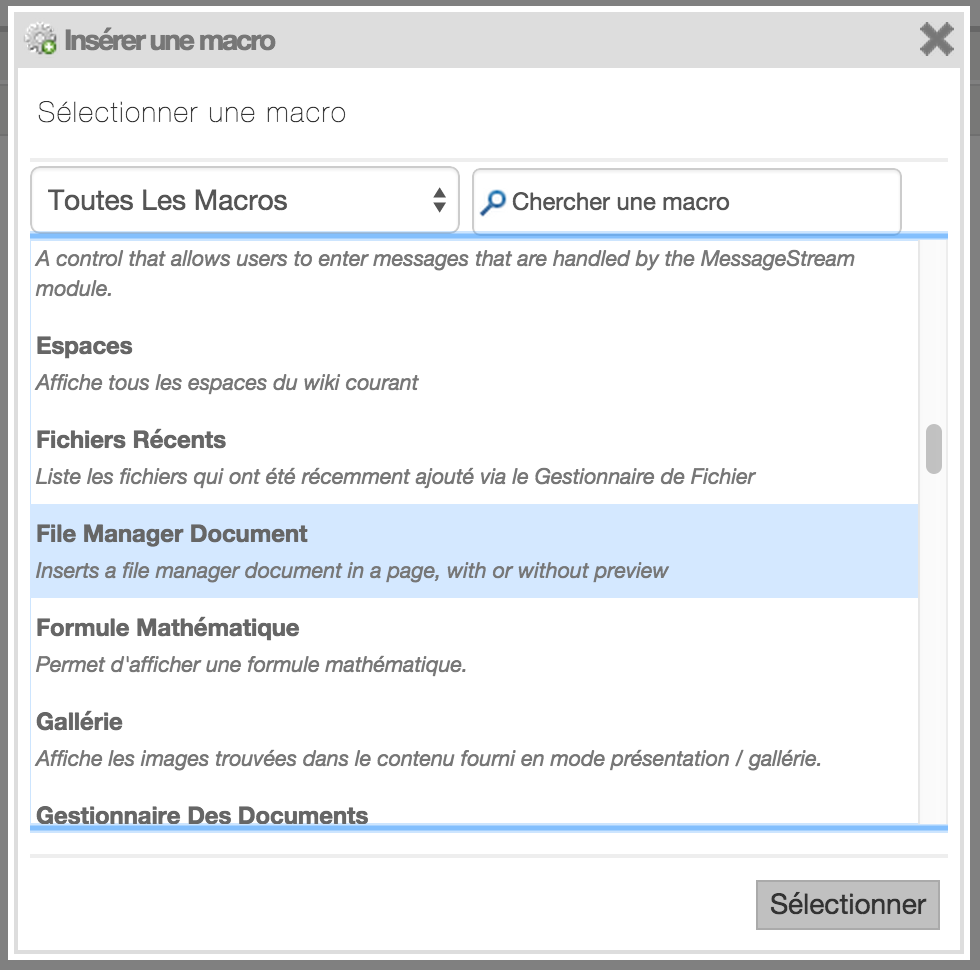The height and width of the screenshot is (970, 980).
Task: Click the dropdown arrows of category selector
Action: (x=439, y=200)
